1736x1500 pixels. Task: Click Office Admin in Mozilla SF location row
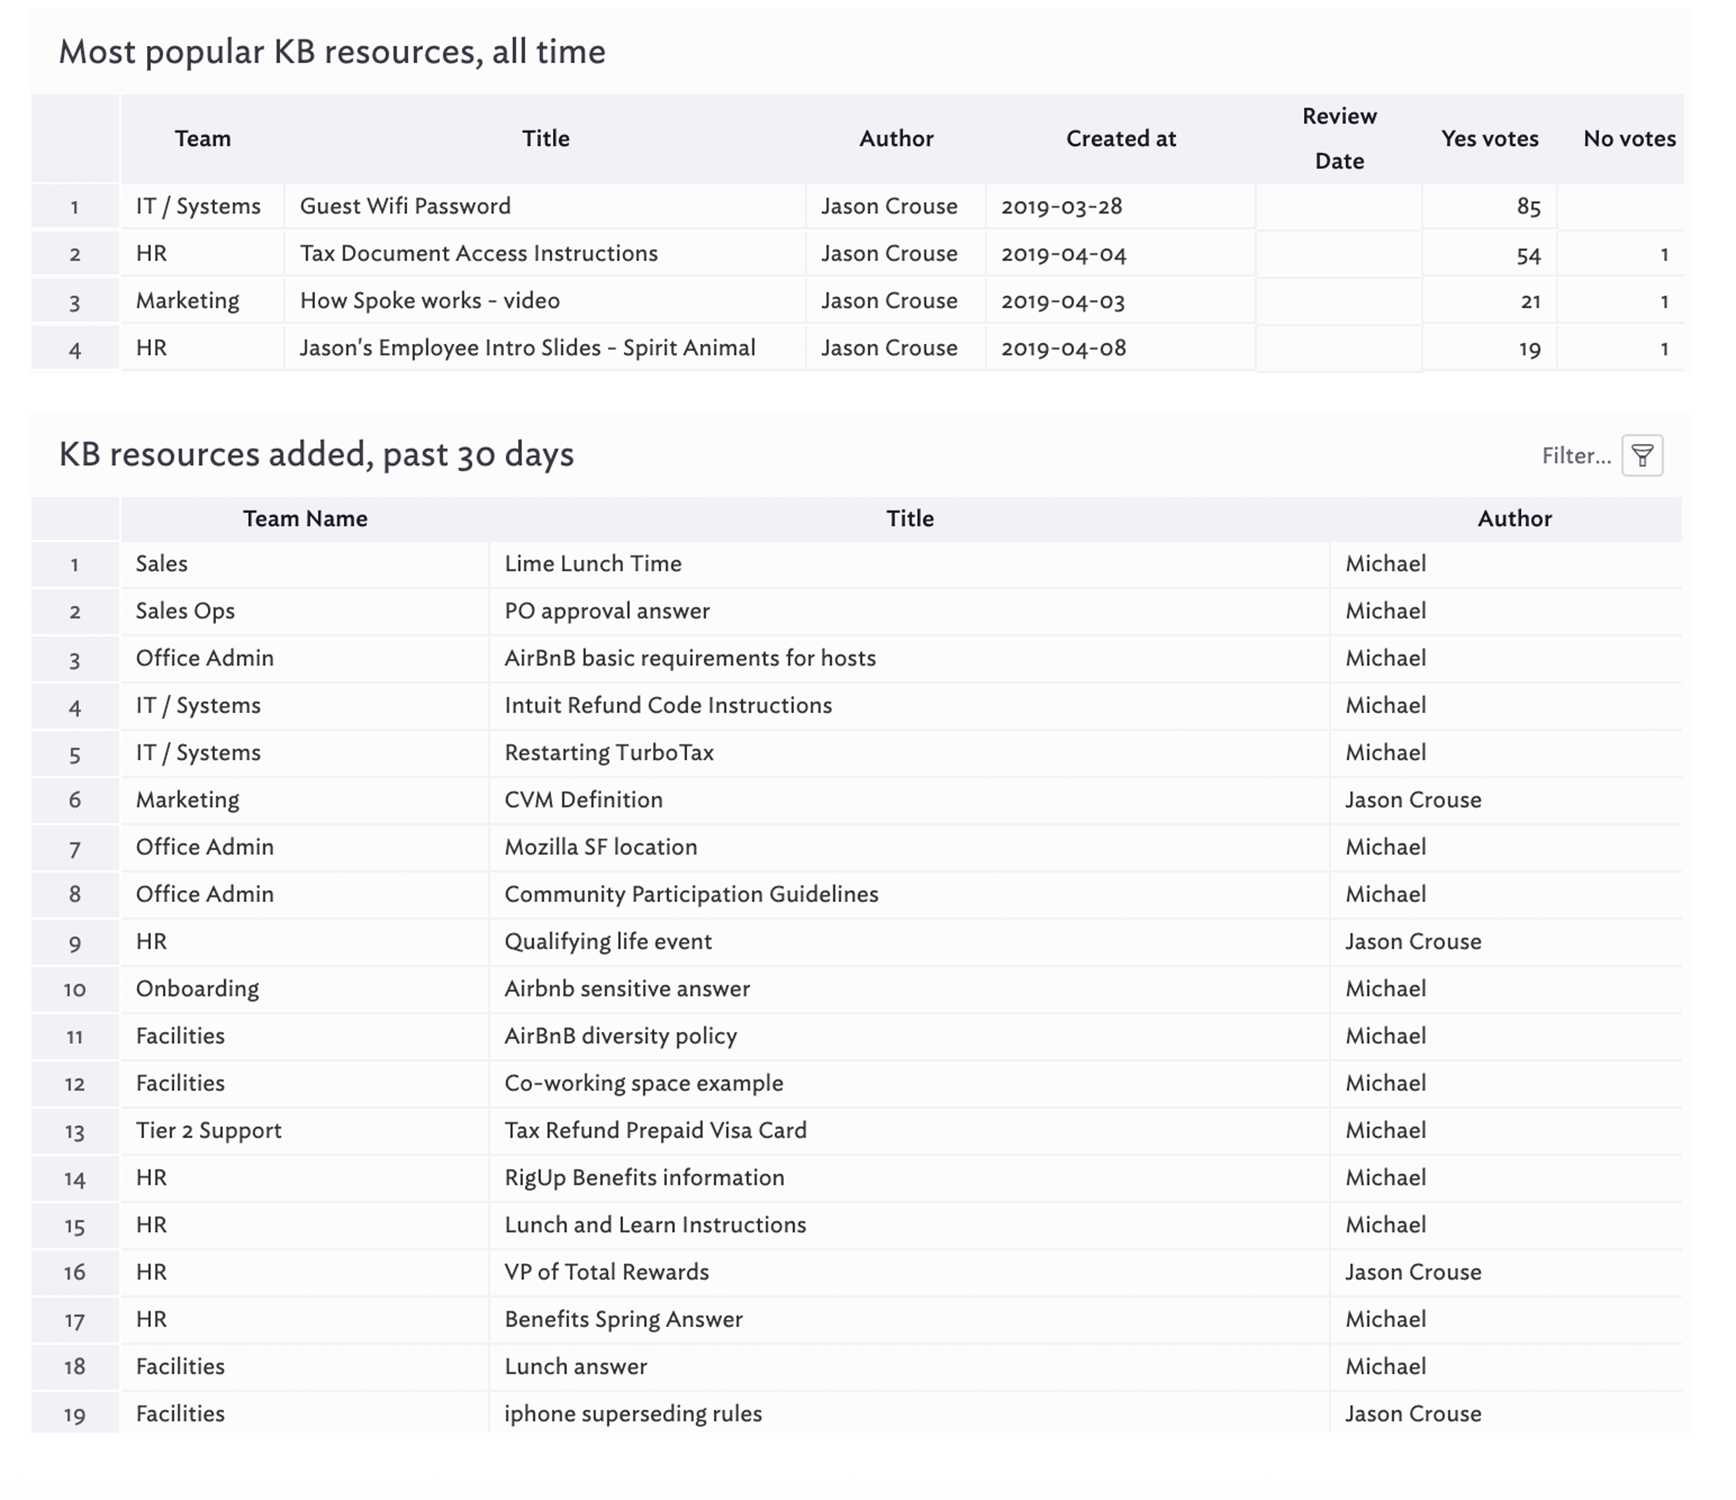pos(204,847)
